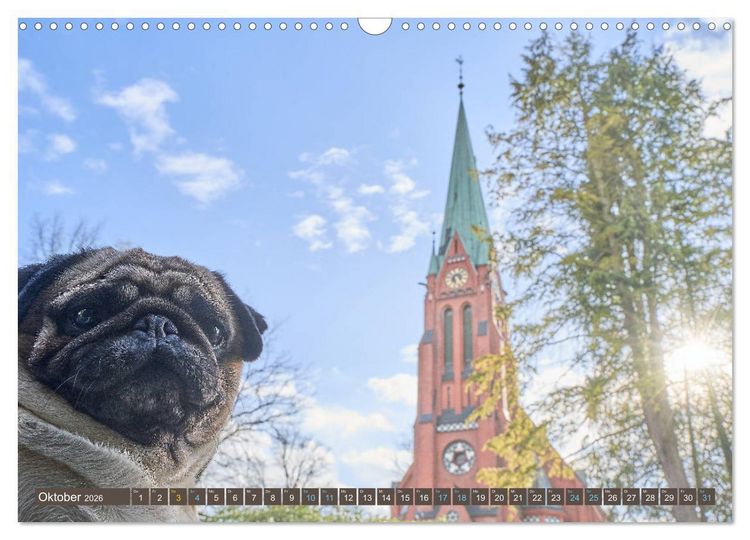Click the "Oktober 2026" month label
750x540 pixels.
71,497
